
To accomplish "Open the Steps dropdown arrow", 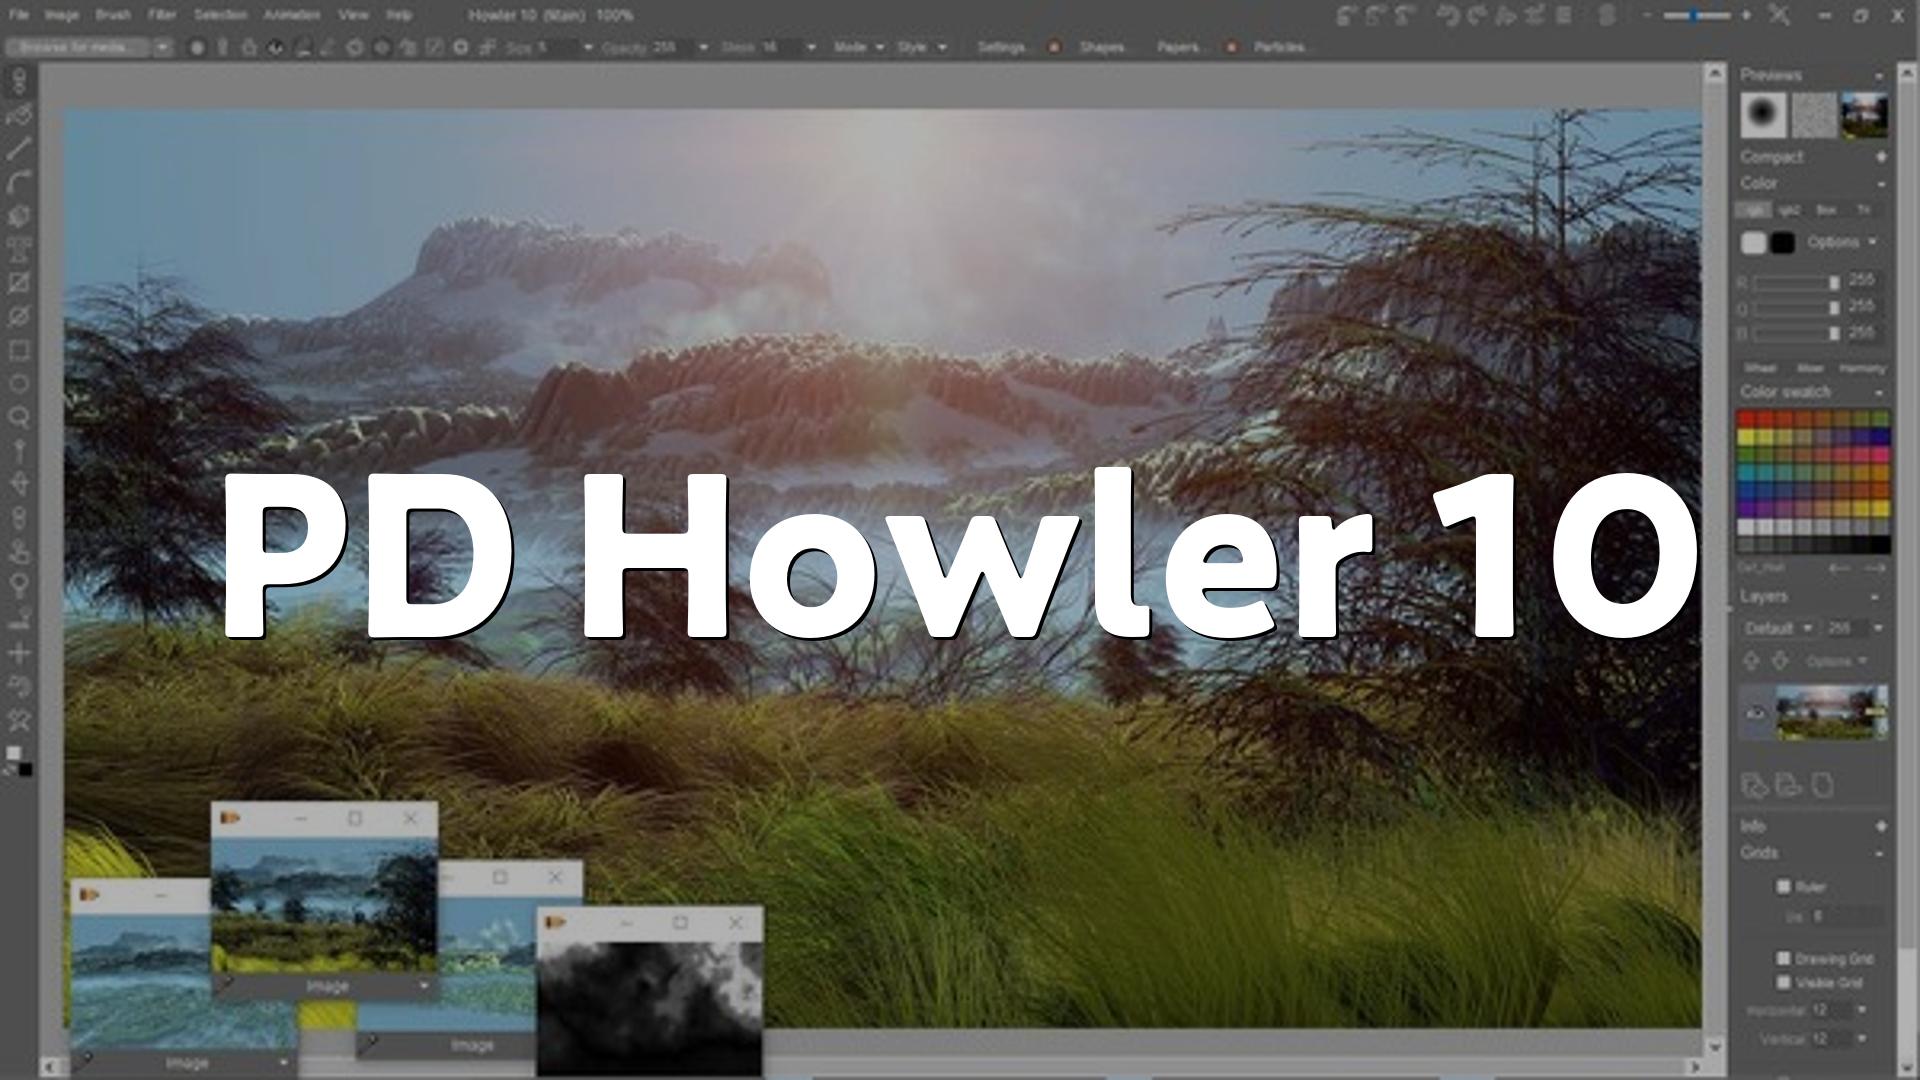I will point(811,47).
